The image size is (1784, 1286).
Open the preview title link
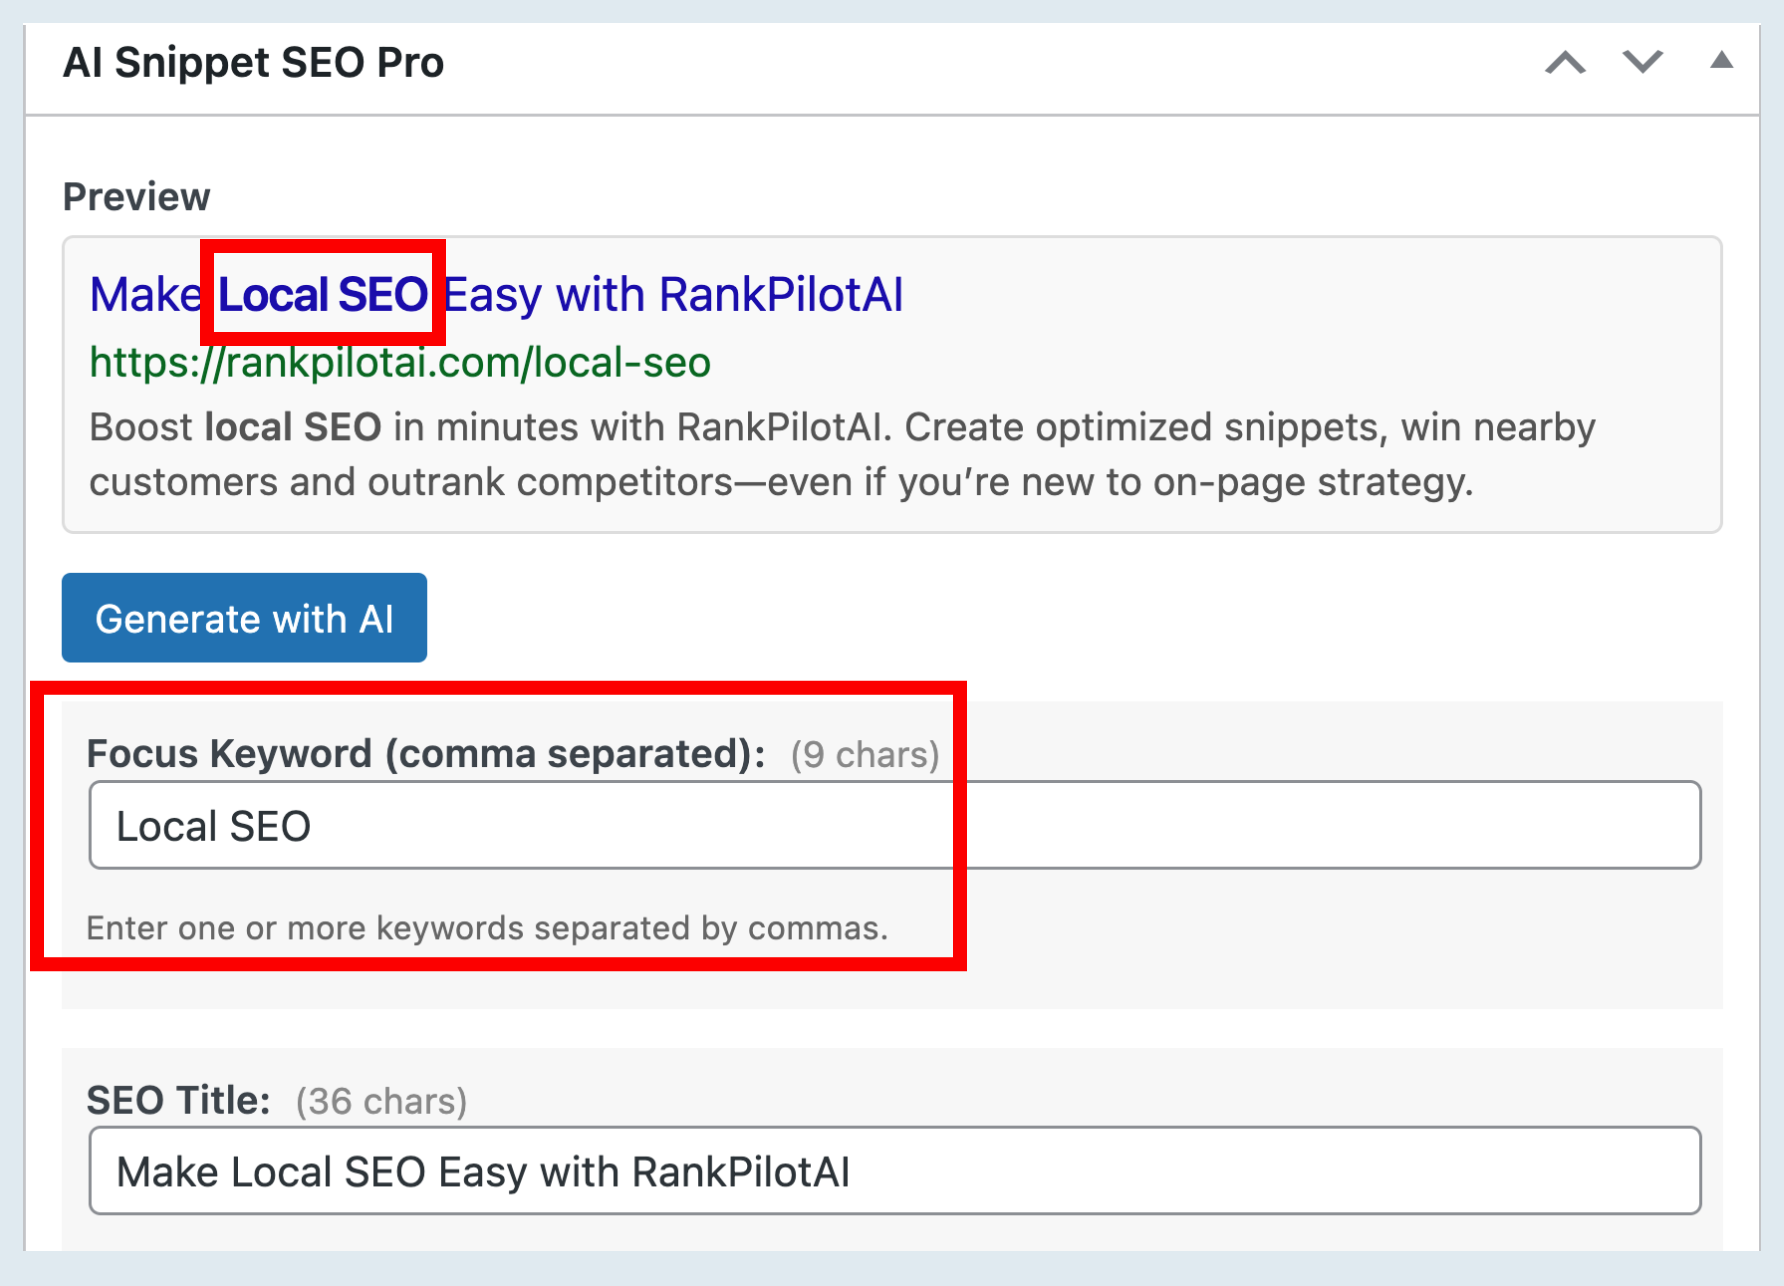click(x=496, y=294)
